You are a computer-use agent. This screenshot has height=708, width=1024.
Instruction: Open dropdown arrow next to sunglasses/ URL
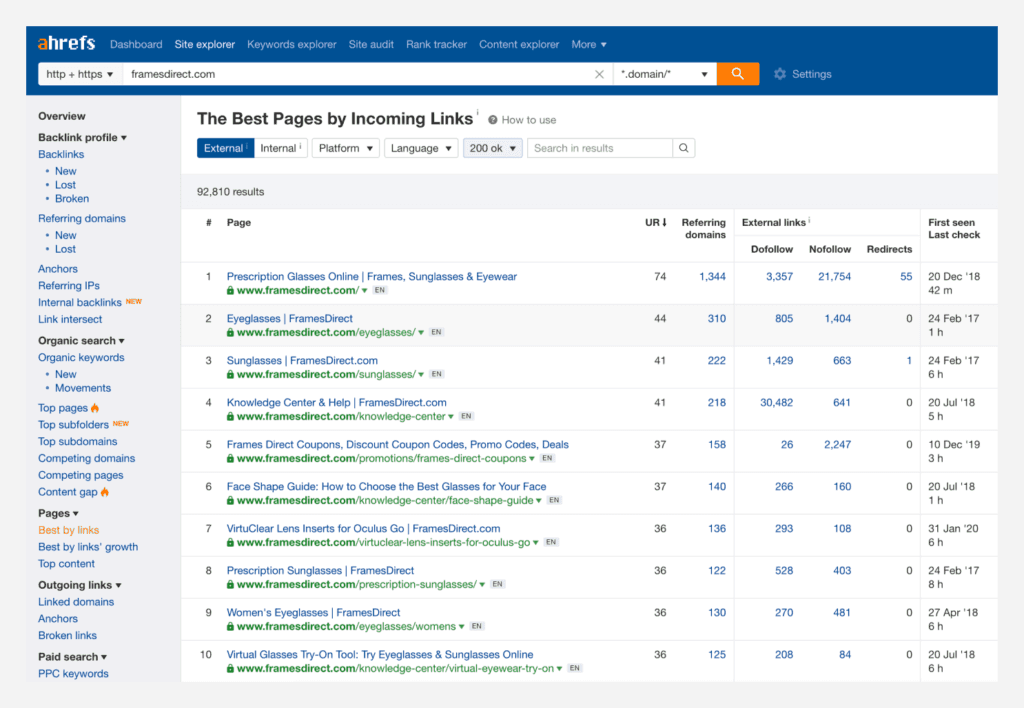[x=421, y=375]
